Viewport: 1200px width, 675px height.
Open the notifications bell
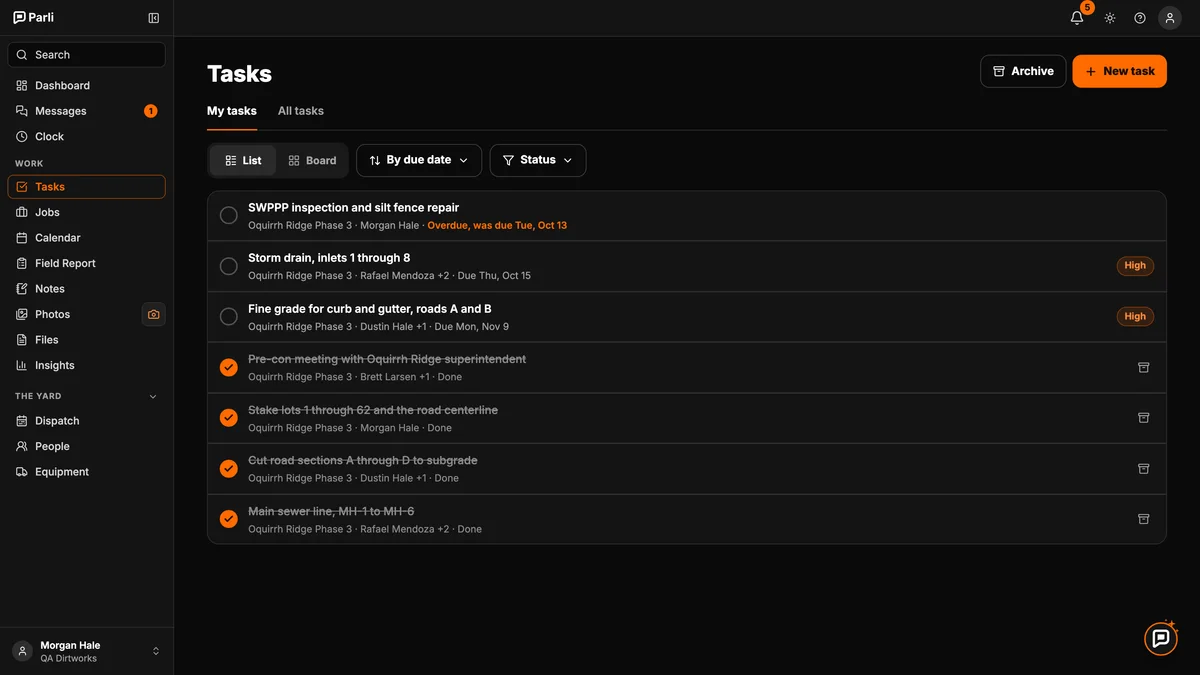click(x=1077, y=18)
